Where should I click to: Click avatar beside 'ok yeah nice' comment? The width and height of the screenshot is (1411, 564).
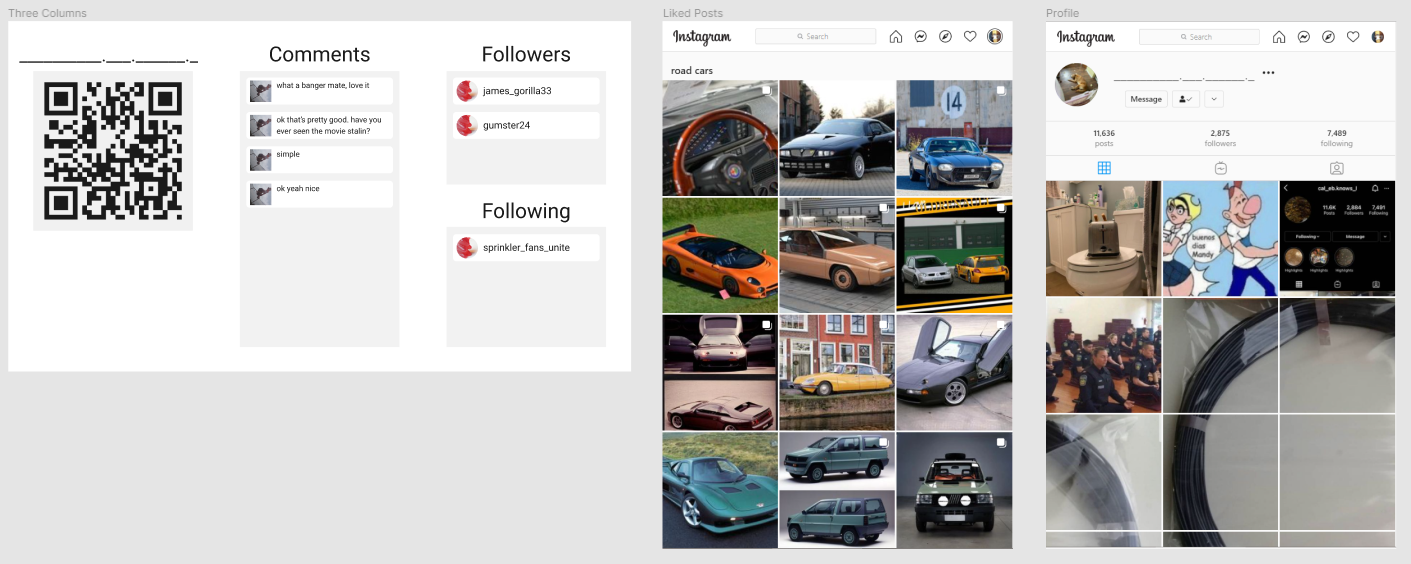[x=261, y=194]
